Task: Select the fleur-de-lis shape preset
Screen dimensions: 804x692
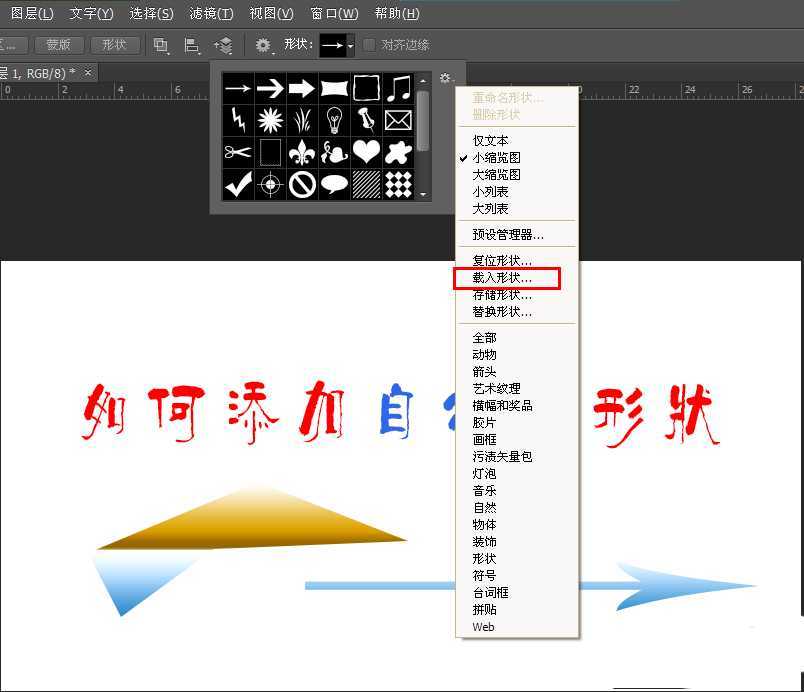Action: point(303,152)
